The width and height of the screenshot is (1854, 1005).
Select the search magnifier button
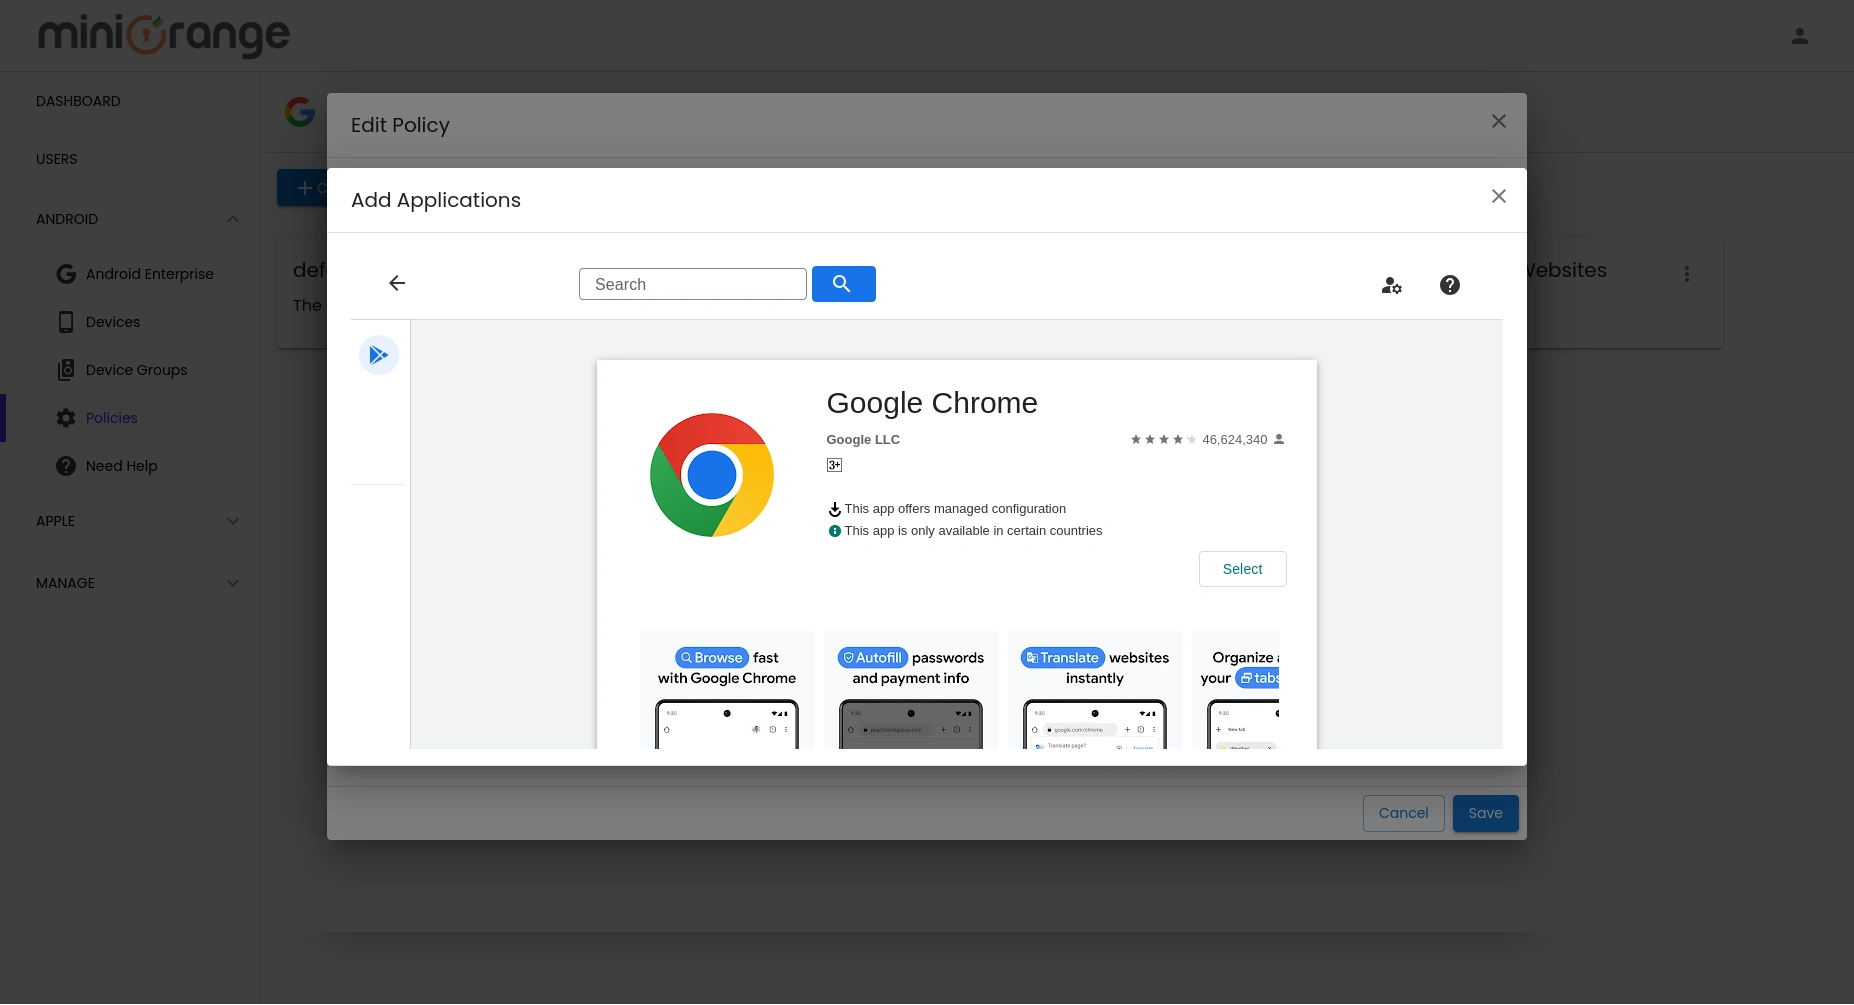click(x=843, y=284)
